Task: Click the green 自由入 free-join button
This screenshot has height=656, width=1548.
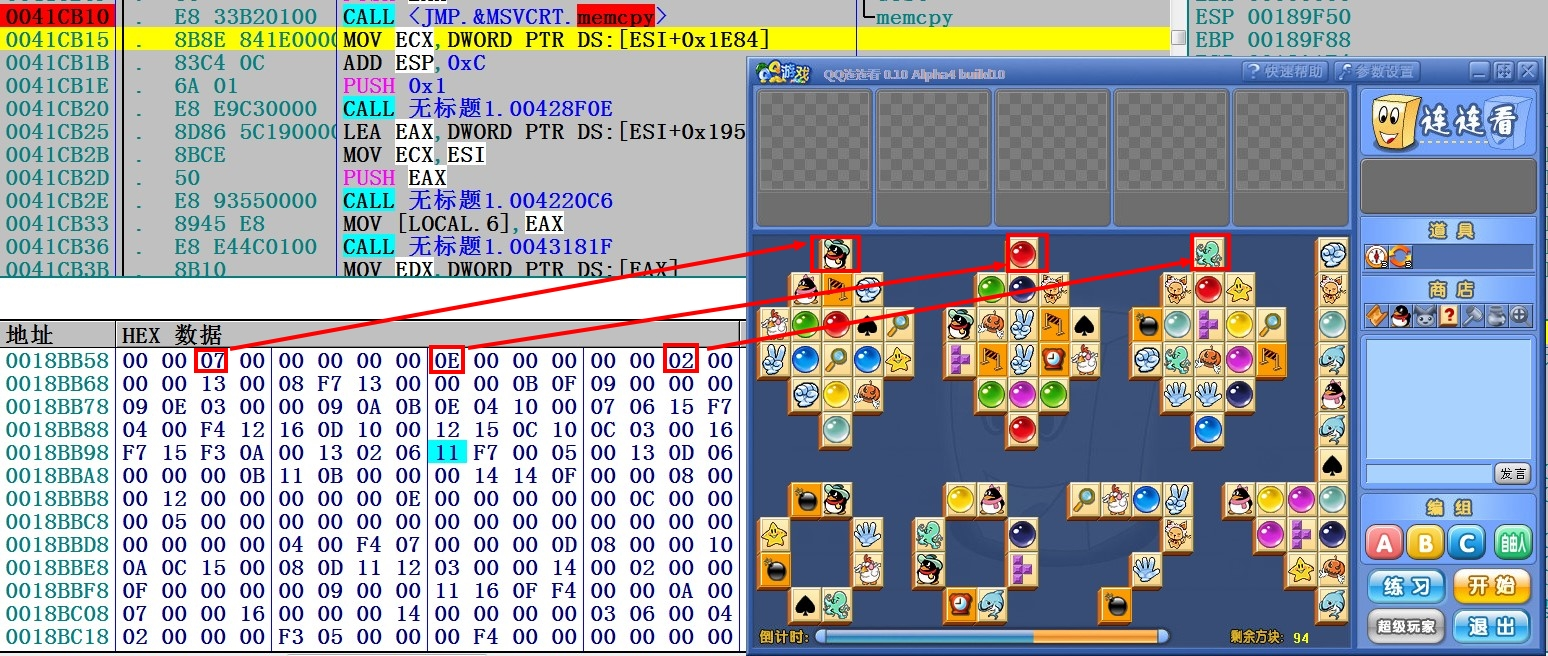Action: (x=1512, y=543)
